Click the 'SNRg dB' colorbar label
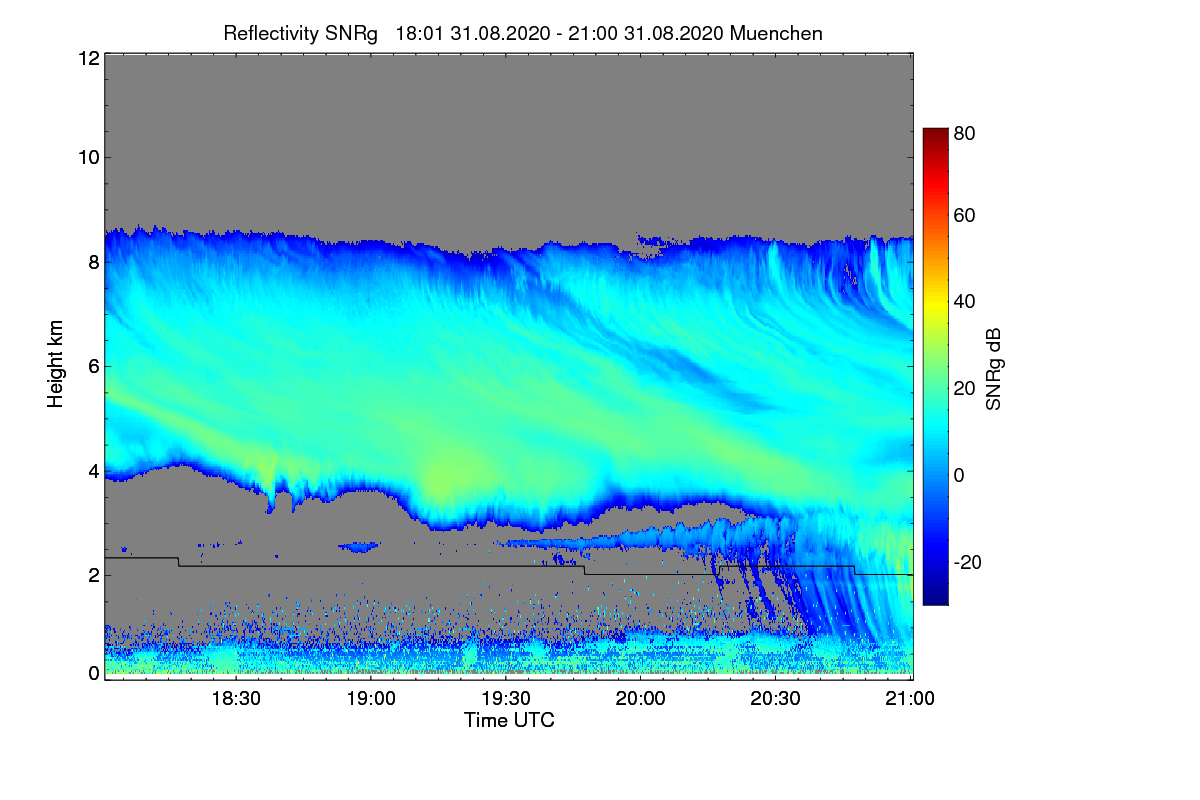 994,370
